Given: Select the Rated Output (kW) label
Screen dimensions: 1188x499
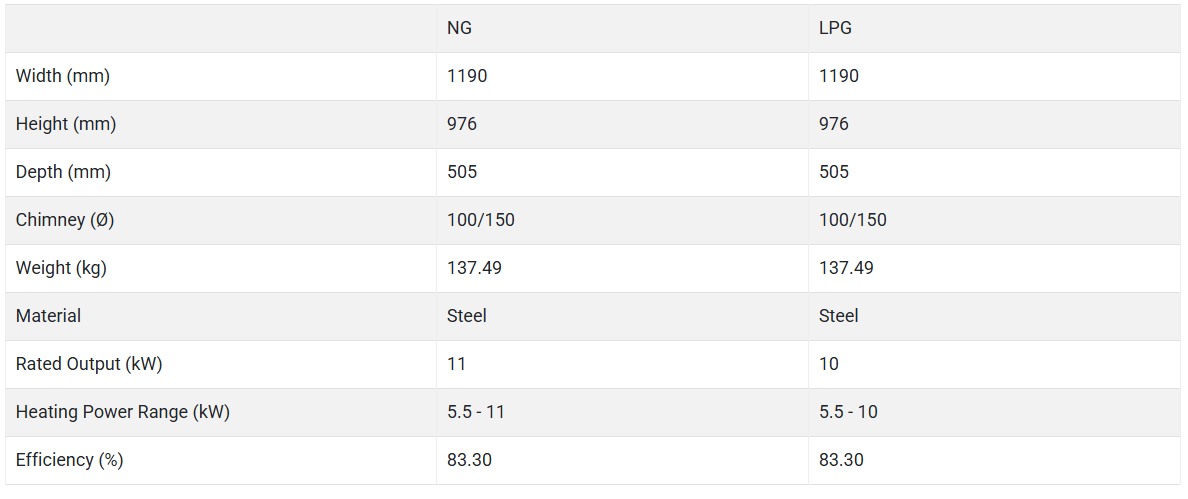Looking at the screenshot, I should (x=89, y=364).
